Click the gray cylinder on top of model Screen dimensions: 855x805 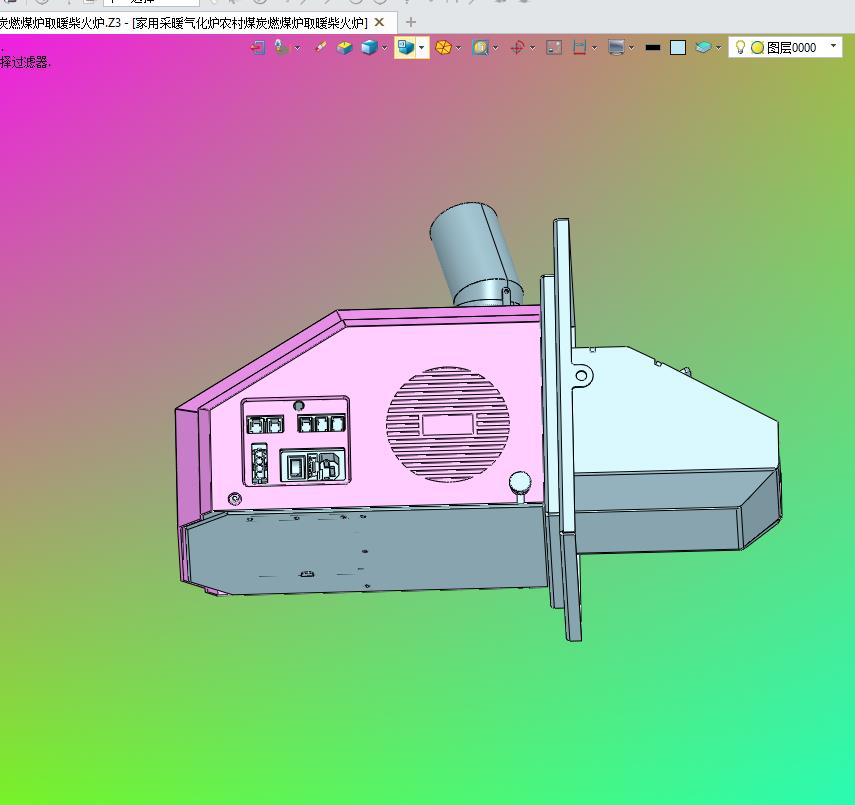pyautogui.click(x=475, y=254)
